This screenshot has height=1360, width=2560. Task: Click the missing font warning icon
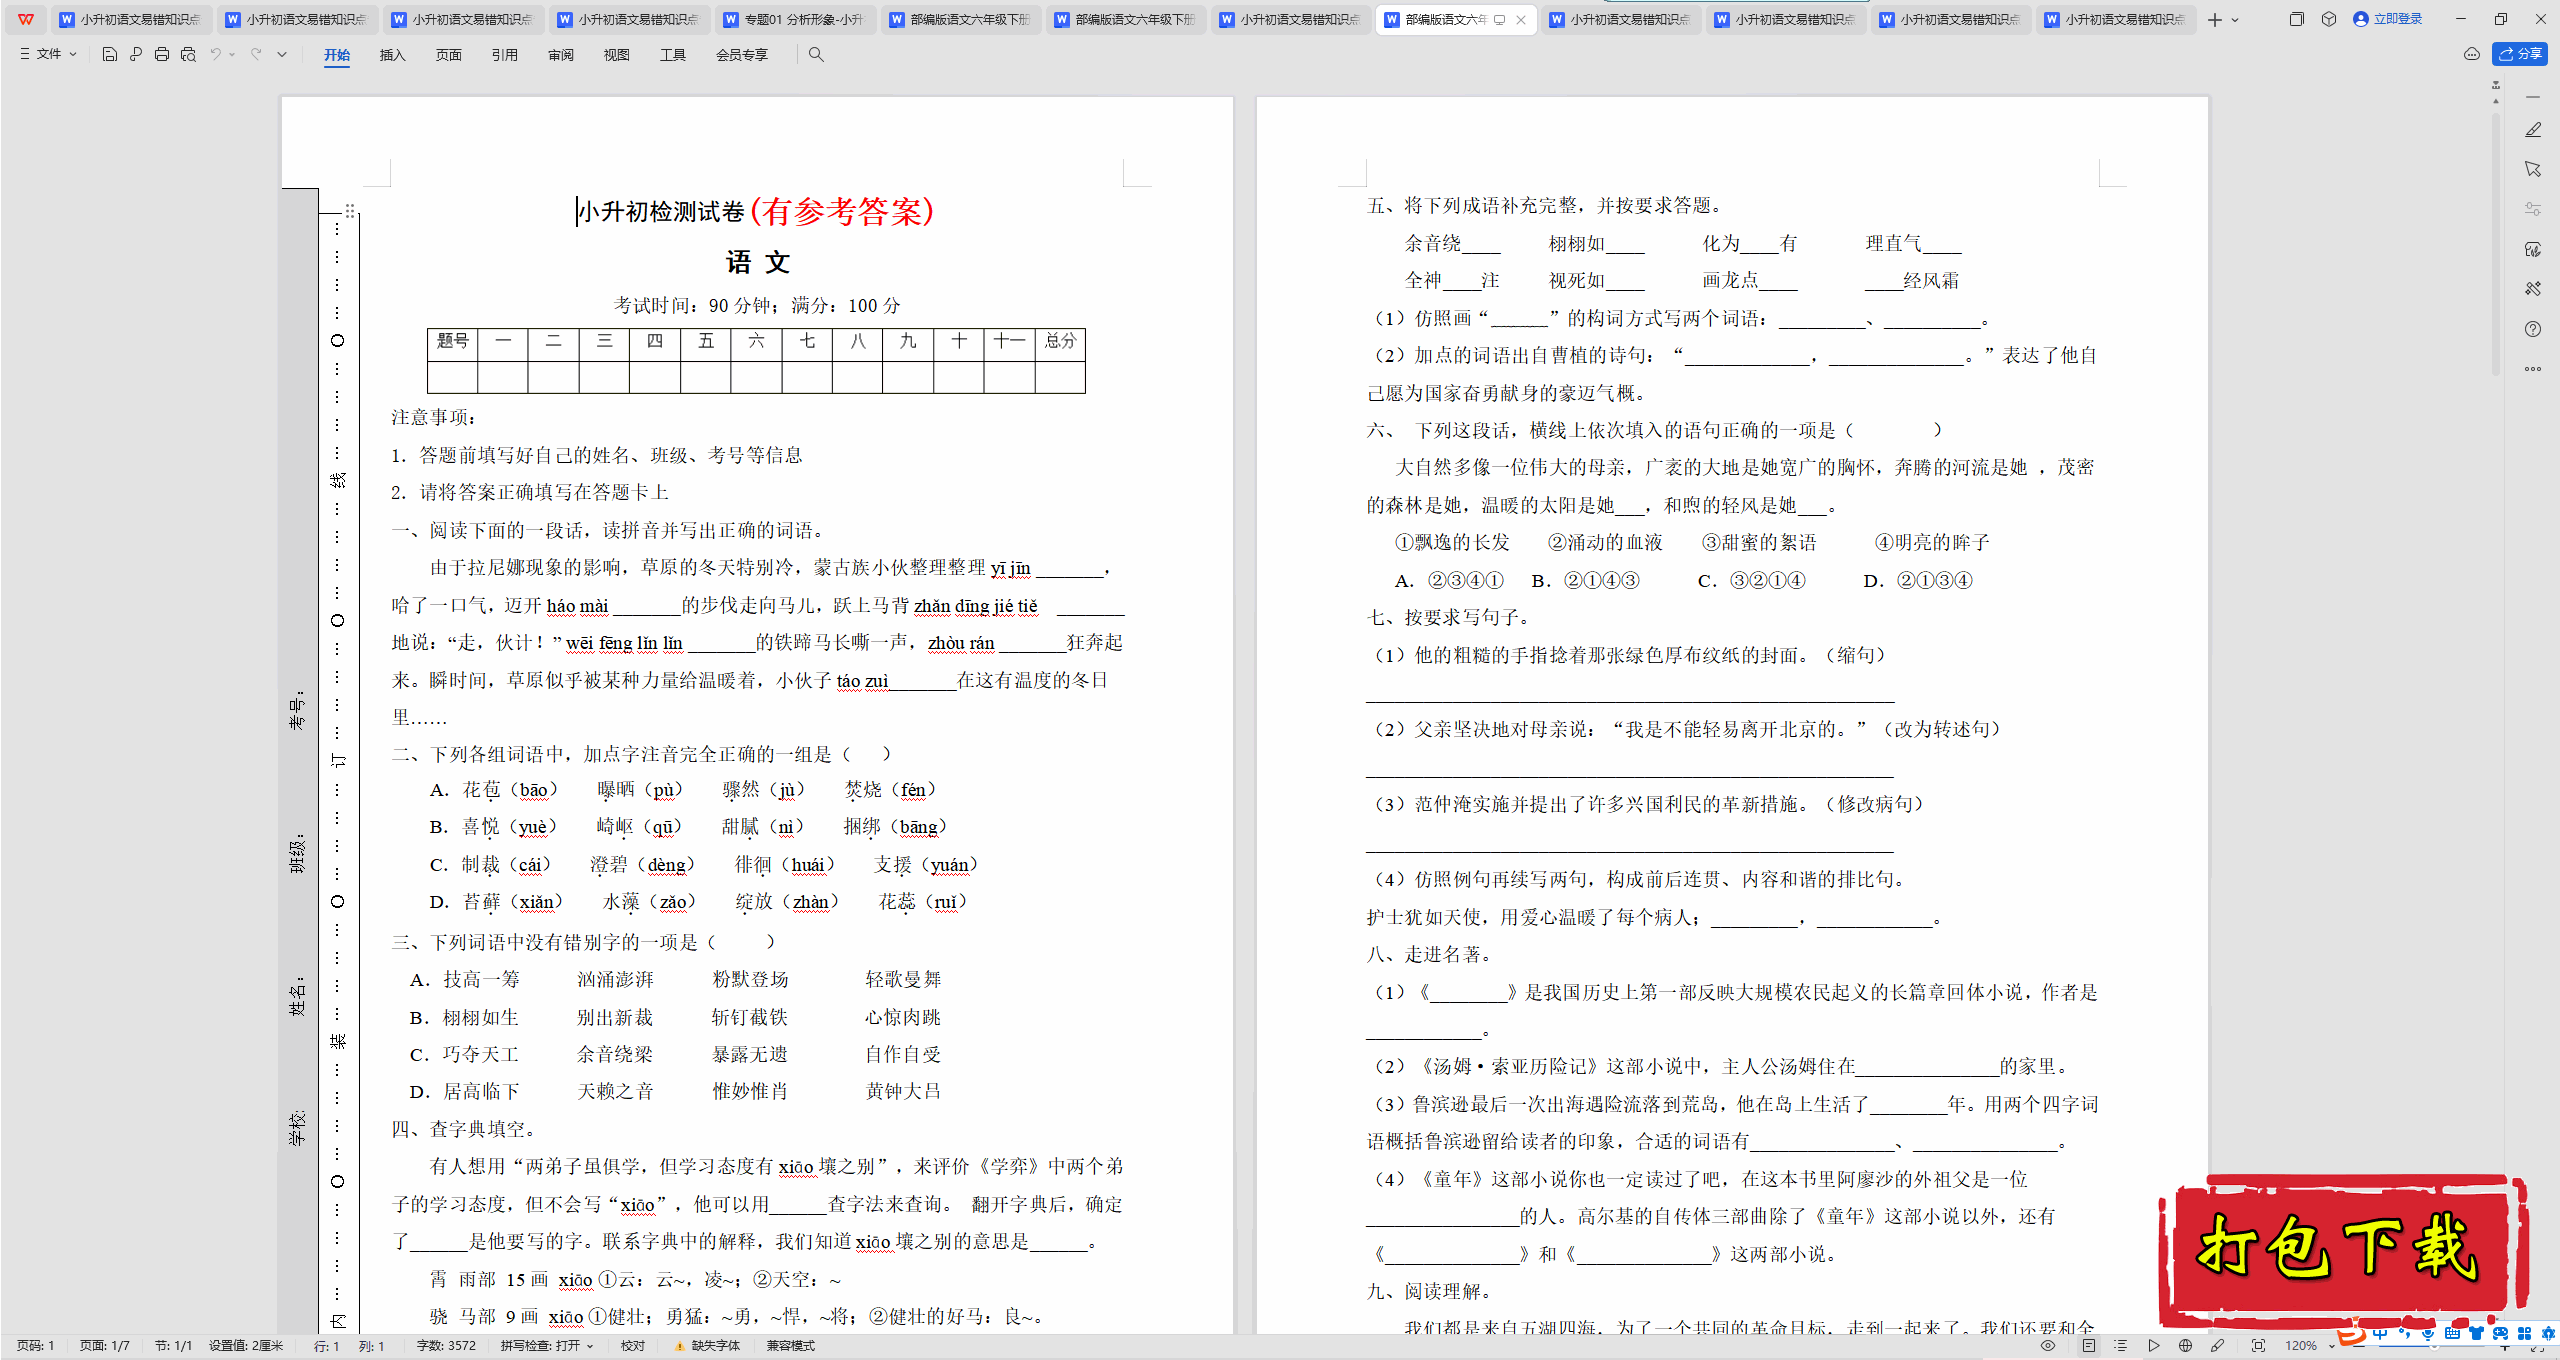(x=680, y=1346)
